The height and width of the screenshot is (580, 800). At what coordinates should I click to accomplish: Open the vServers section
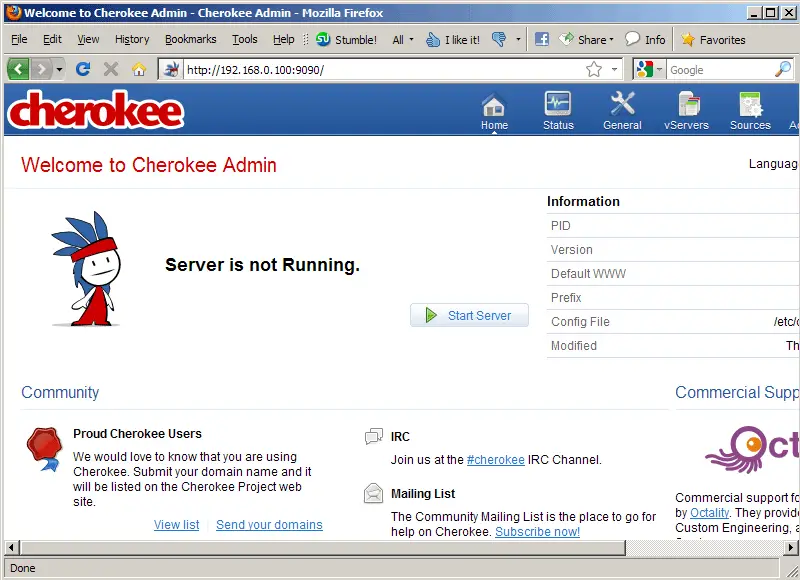(x=686, y=111)
